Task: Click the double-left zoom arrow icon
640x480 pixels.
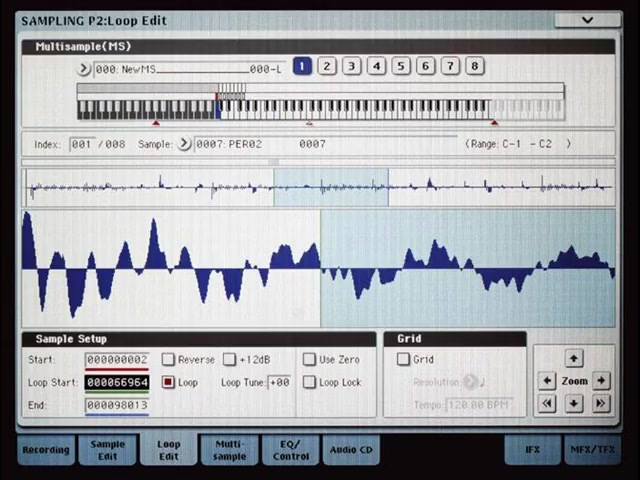Action: pyautogui.click(x=547, y=403)
